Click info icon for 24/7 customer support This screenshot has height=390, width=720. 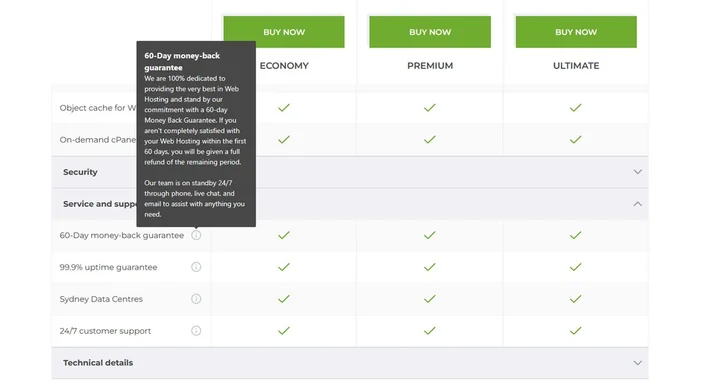point(196,331)
